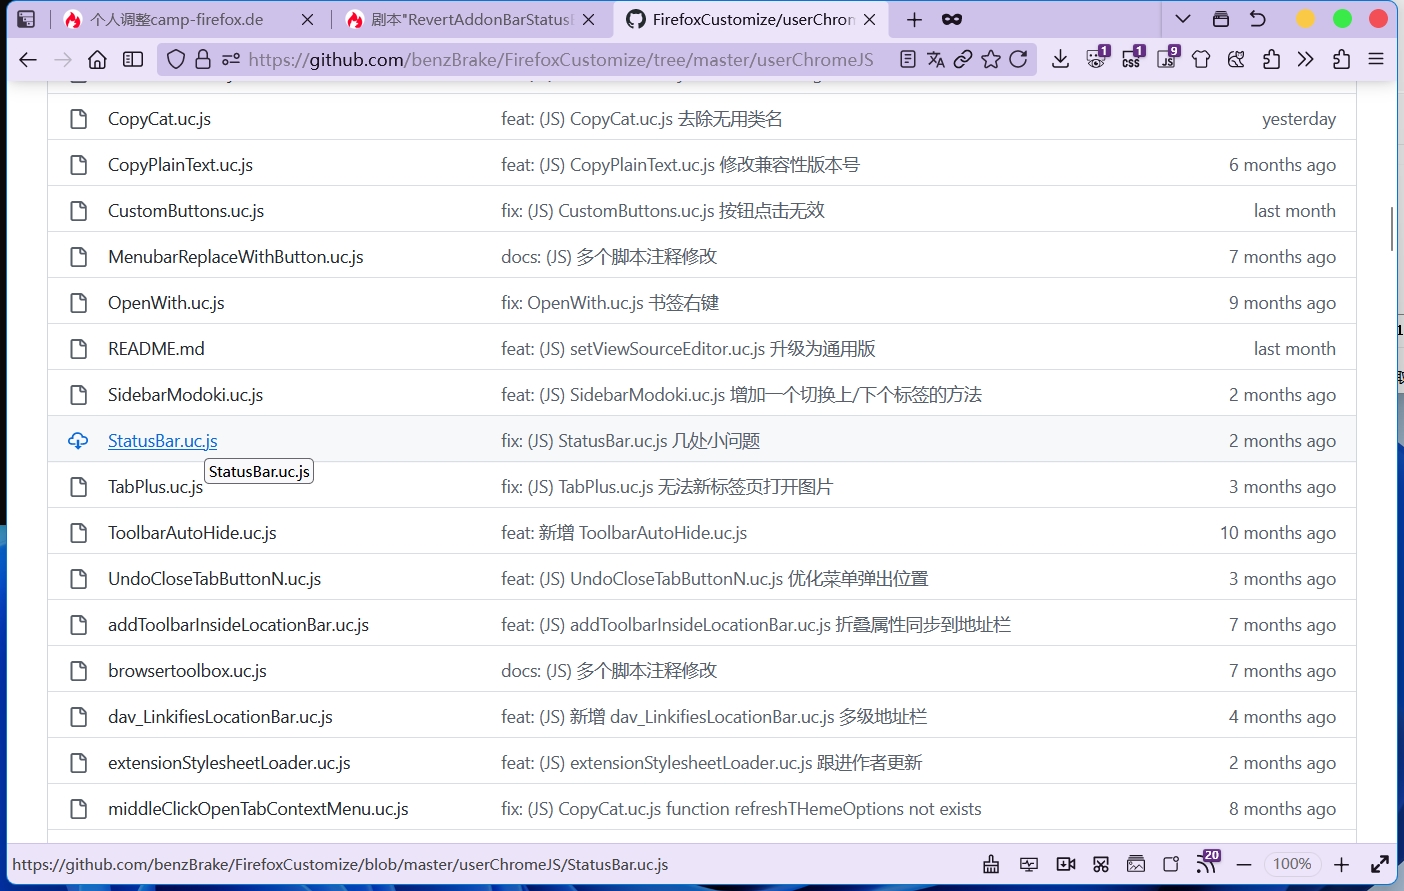Open the StatusBar.uc.js file link
Screen dimensions: 1404x891
(162, 441)
